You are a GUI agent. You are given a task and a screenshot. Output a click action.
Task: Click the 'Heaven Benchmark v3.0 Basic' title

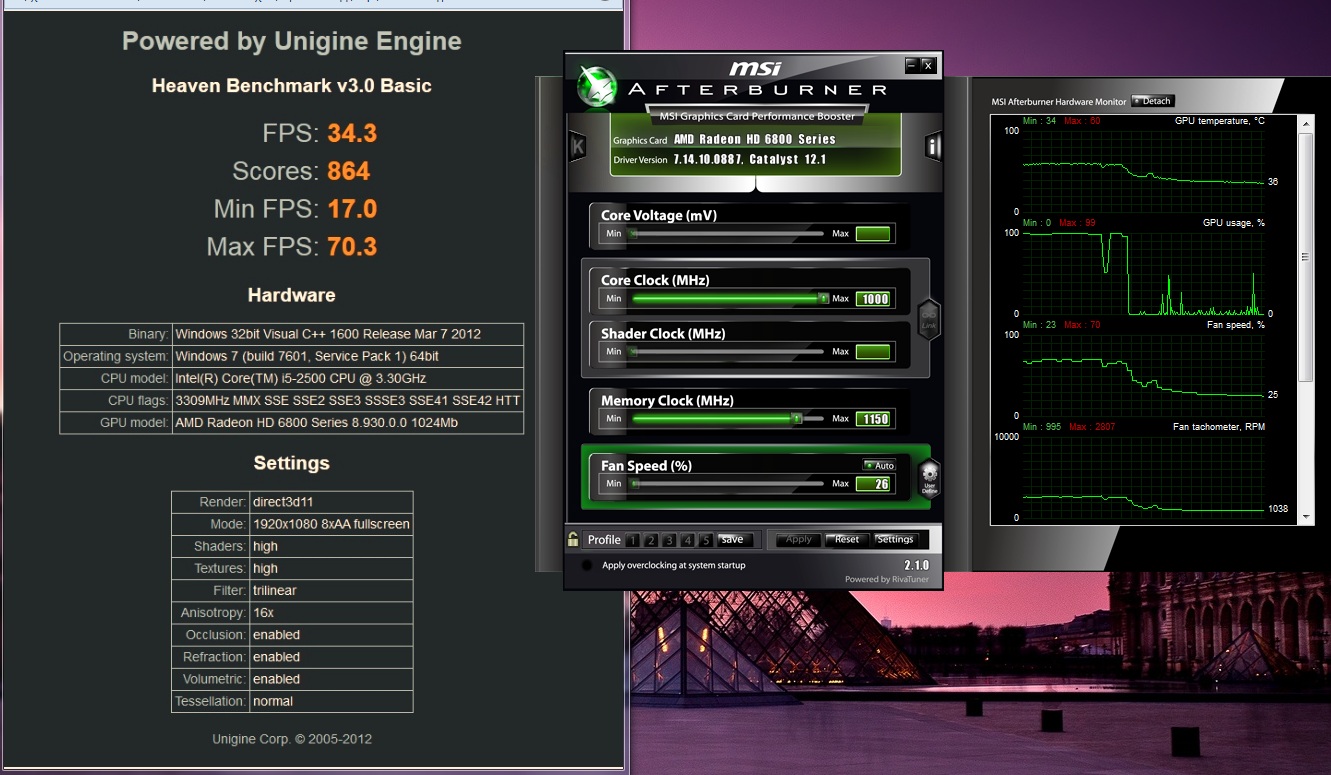(292, 86)
